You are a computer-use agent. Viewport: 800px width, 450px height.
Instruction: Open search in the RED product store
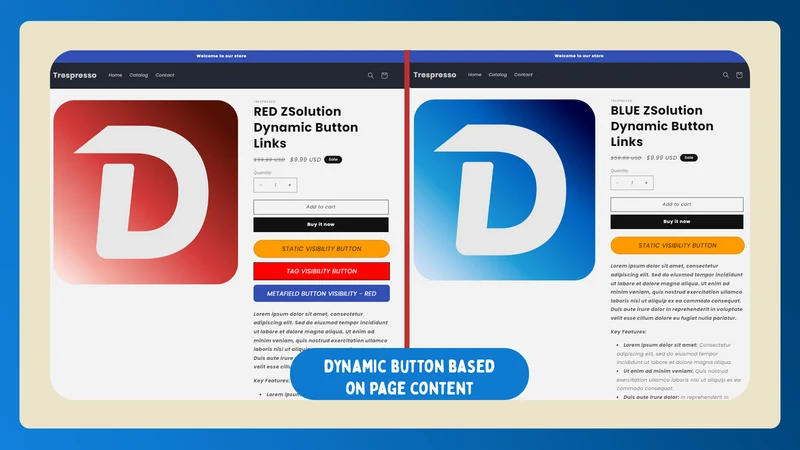(x=370, y=76)
